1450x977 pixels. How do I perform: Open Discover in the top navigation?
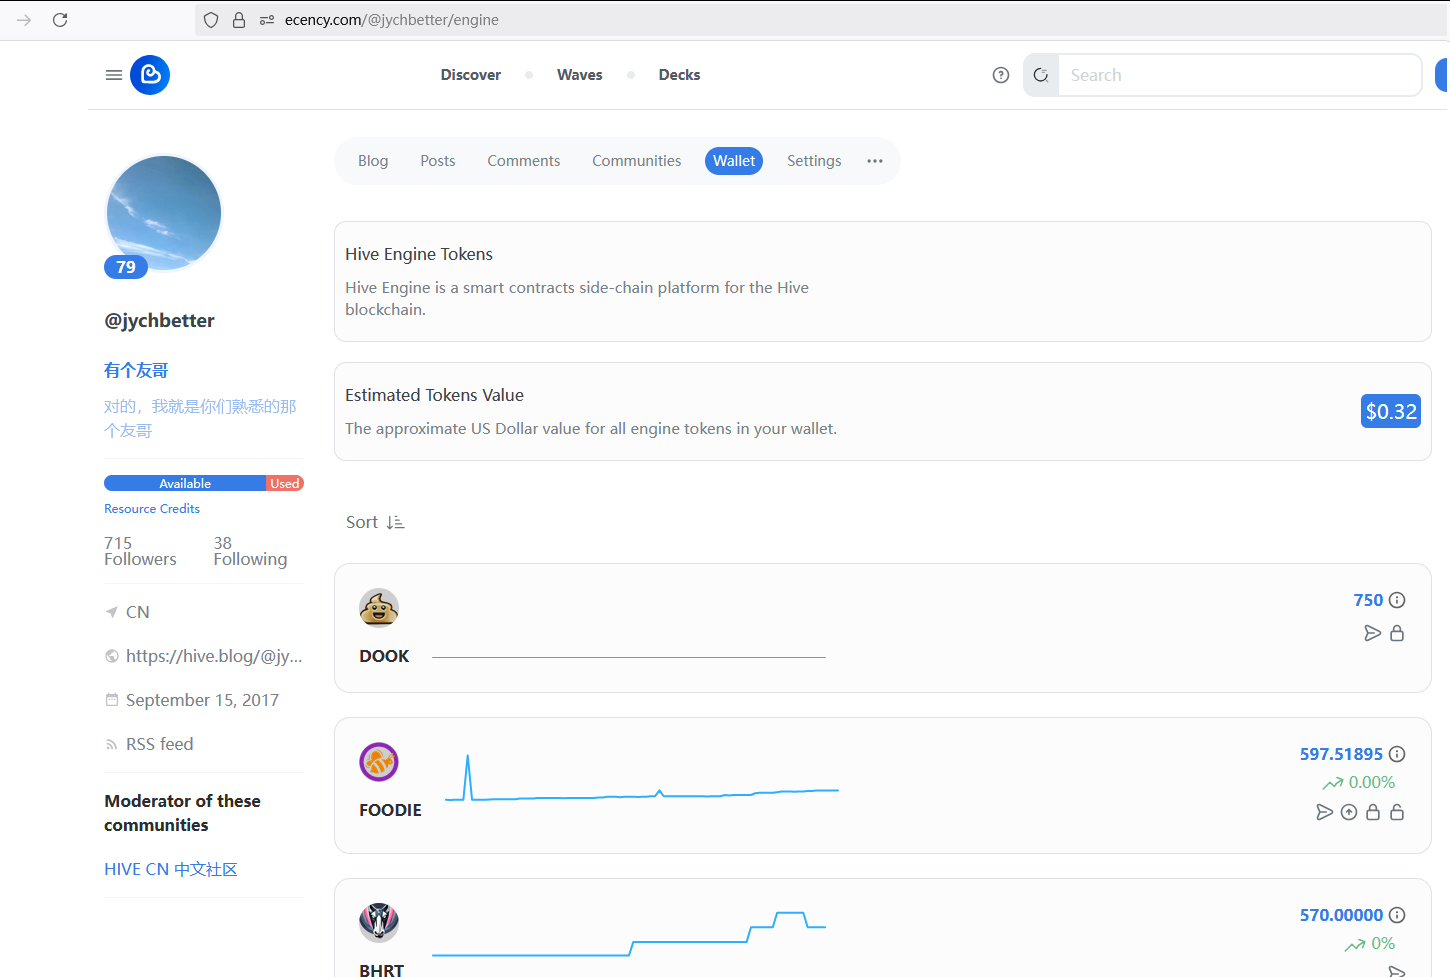[471, 75]
